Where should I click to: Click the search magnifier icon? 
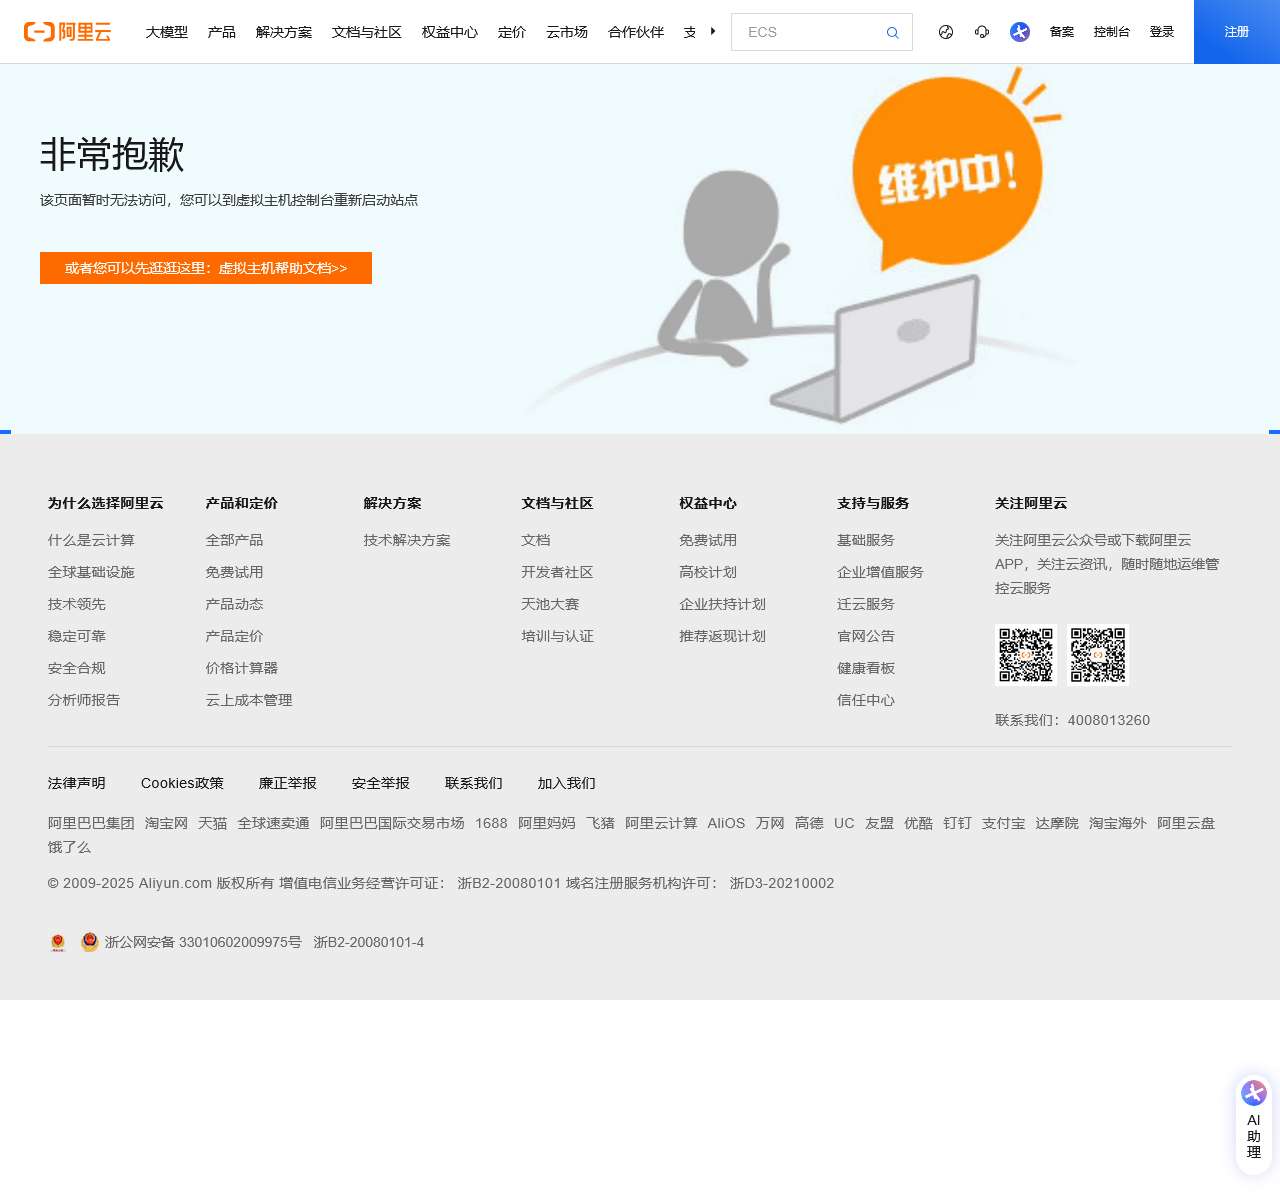click(x=892, y=33)
